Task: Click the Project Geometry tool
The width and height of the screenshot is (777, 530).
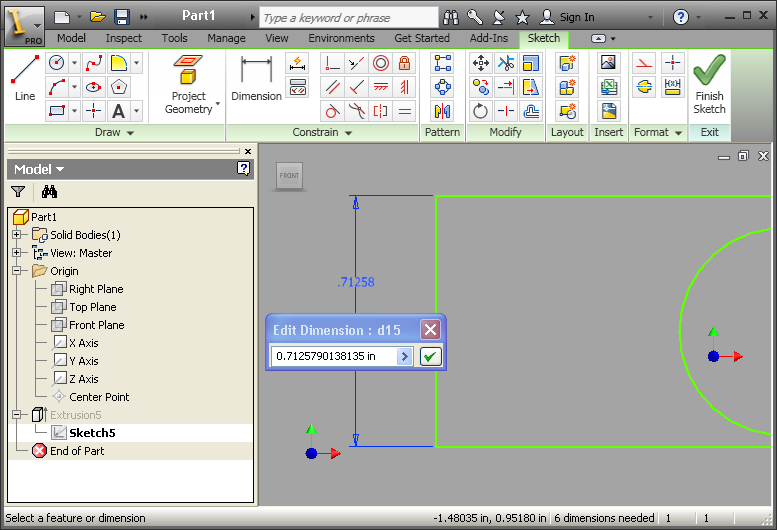Action: [x=188, y=84]
